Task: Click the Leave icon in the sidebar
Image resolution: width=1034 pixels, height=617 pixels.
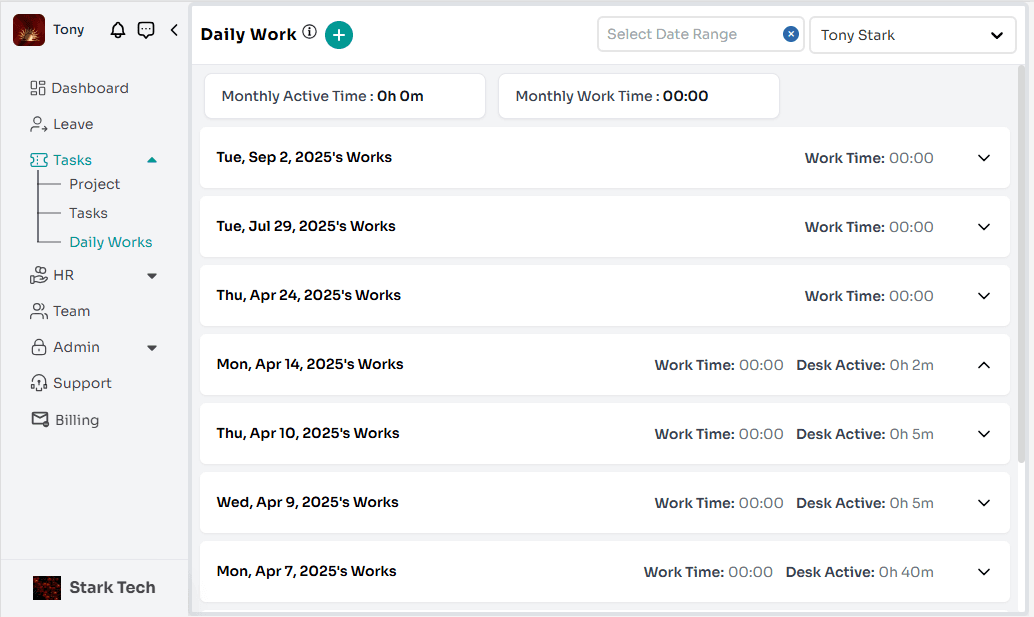Action: click(36, 124)
